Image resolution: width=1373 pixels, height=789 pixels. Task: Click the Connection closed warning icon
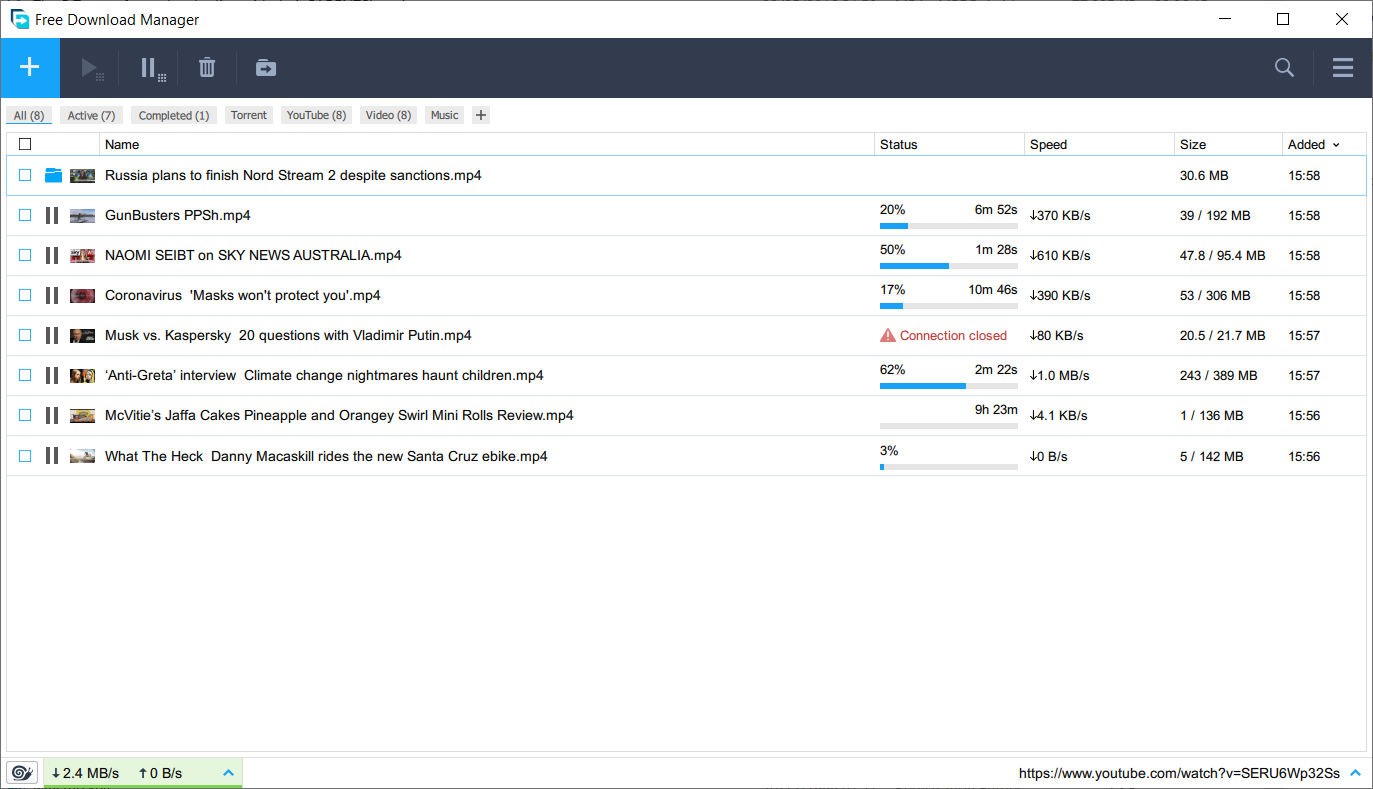tap(888, 335)
